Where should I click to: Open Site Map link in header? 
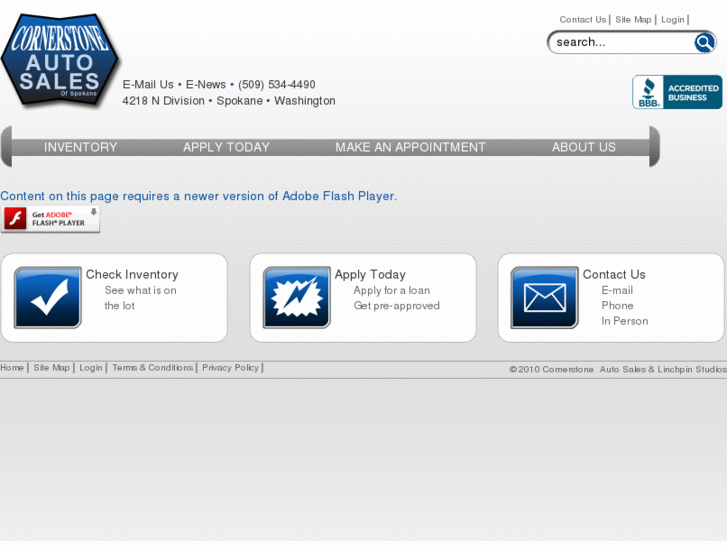coord(633,19)
